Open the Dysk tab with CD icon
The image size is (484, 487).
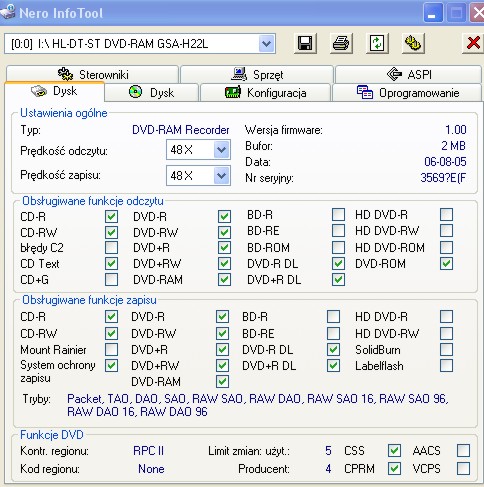click(x=152, y=92)
